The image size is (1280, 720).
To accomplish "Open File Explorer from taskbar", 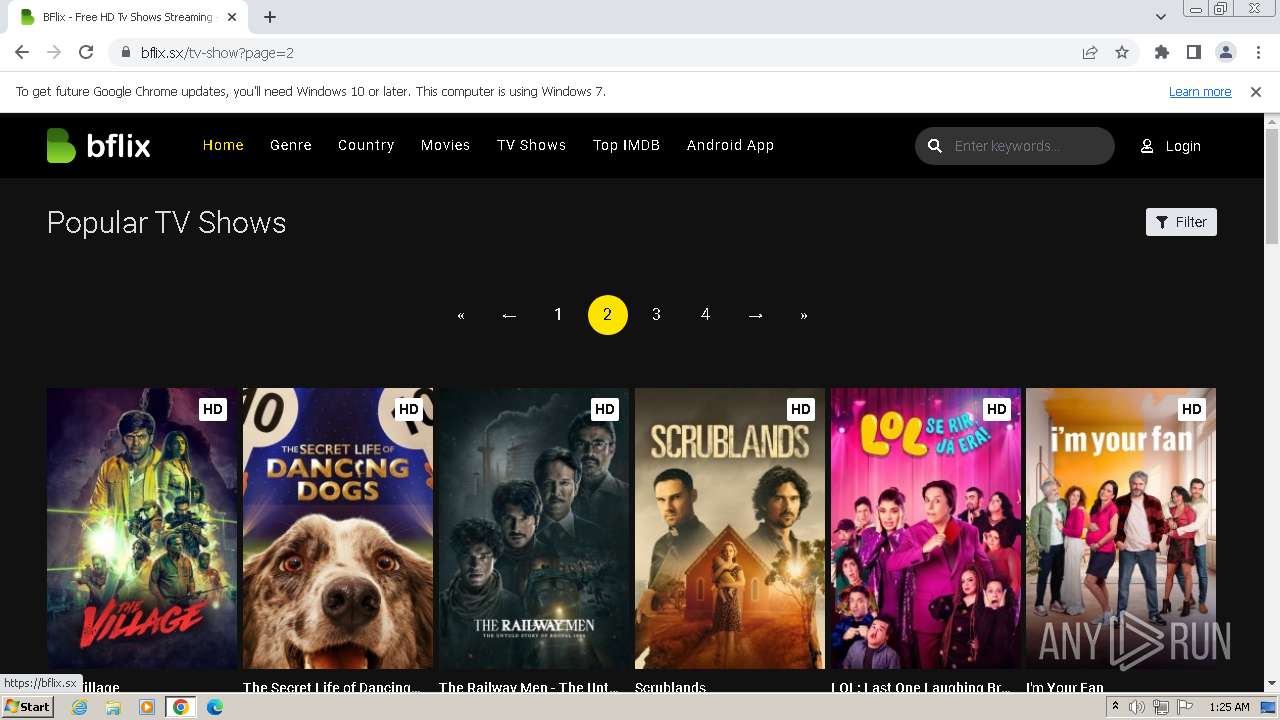I will [x=113, y=707].
